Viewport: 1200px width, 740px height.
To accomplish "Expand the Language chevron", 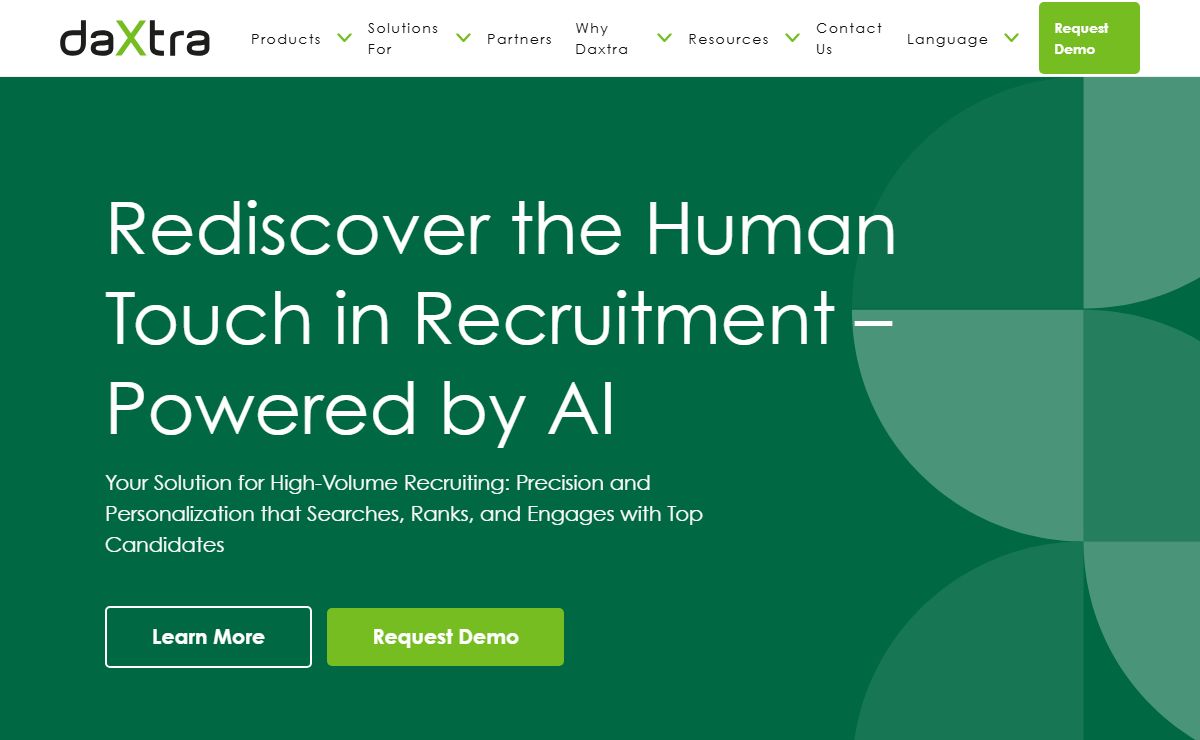I will (1011, 38).
